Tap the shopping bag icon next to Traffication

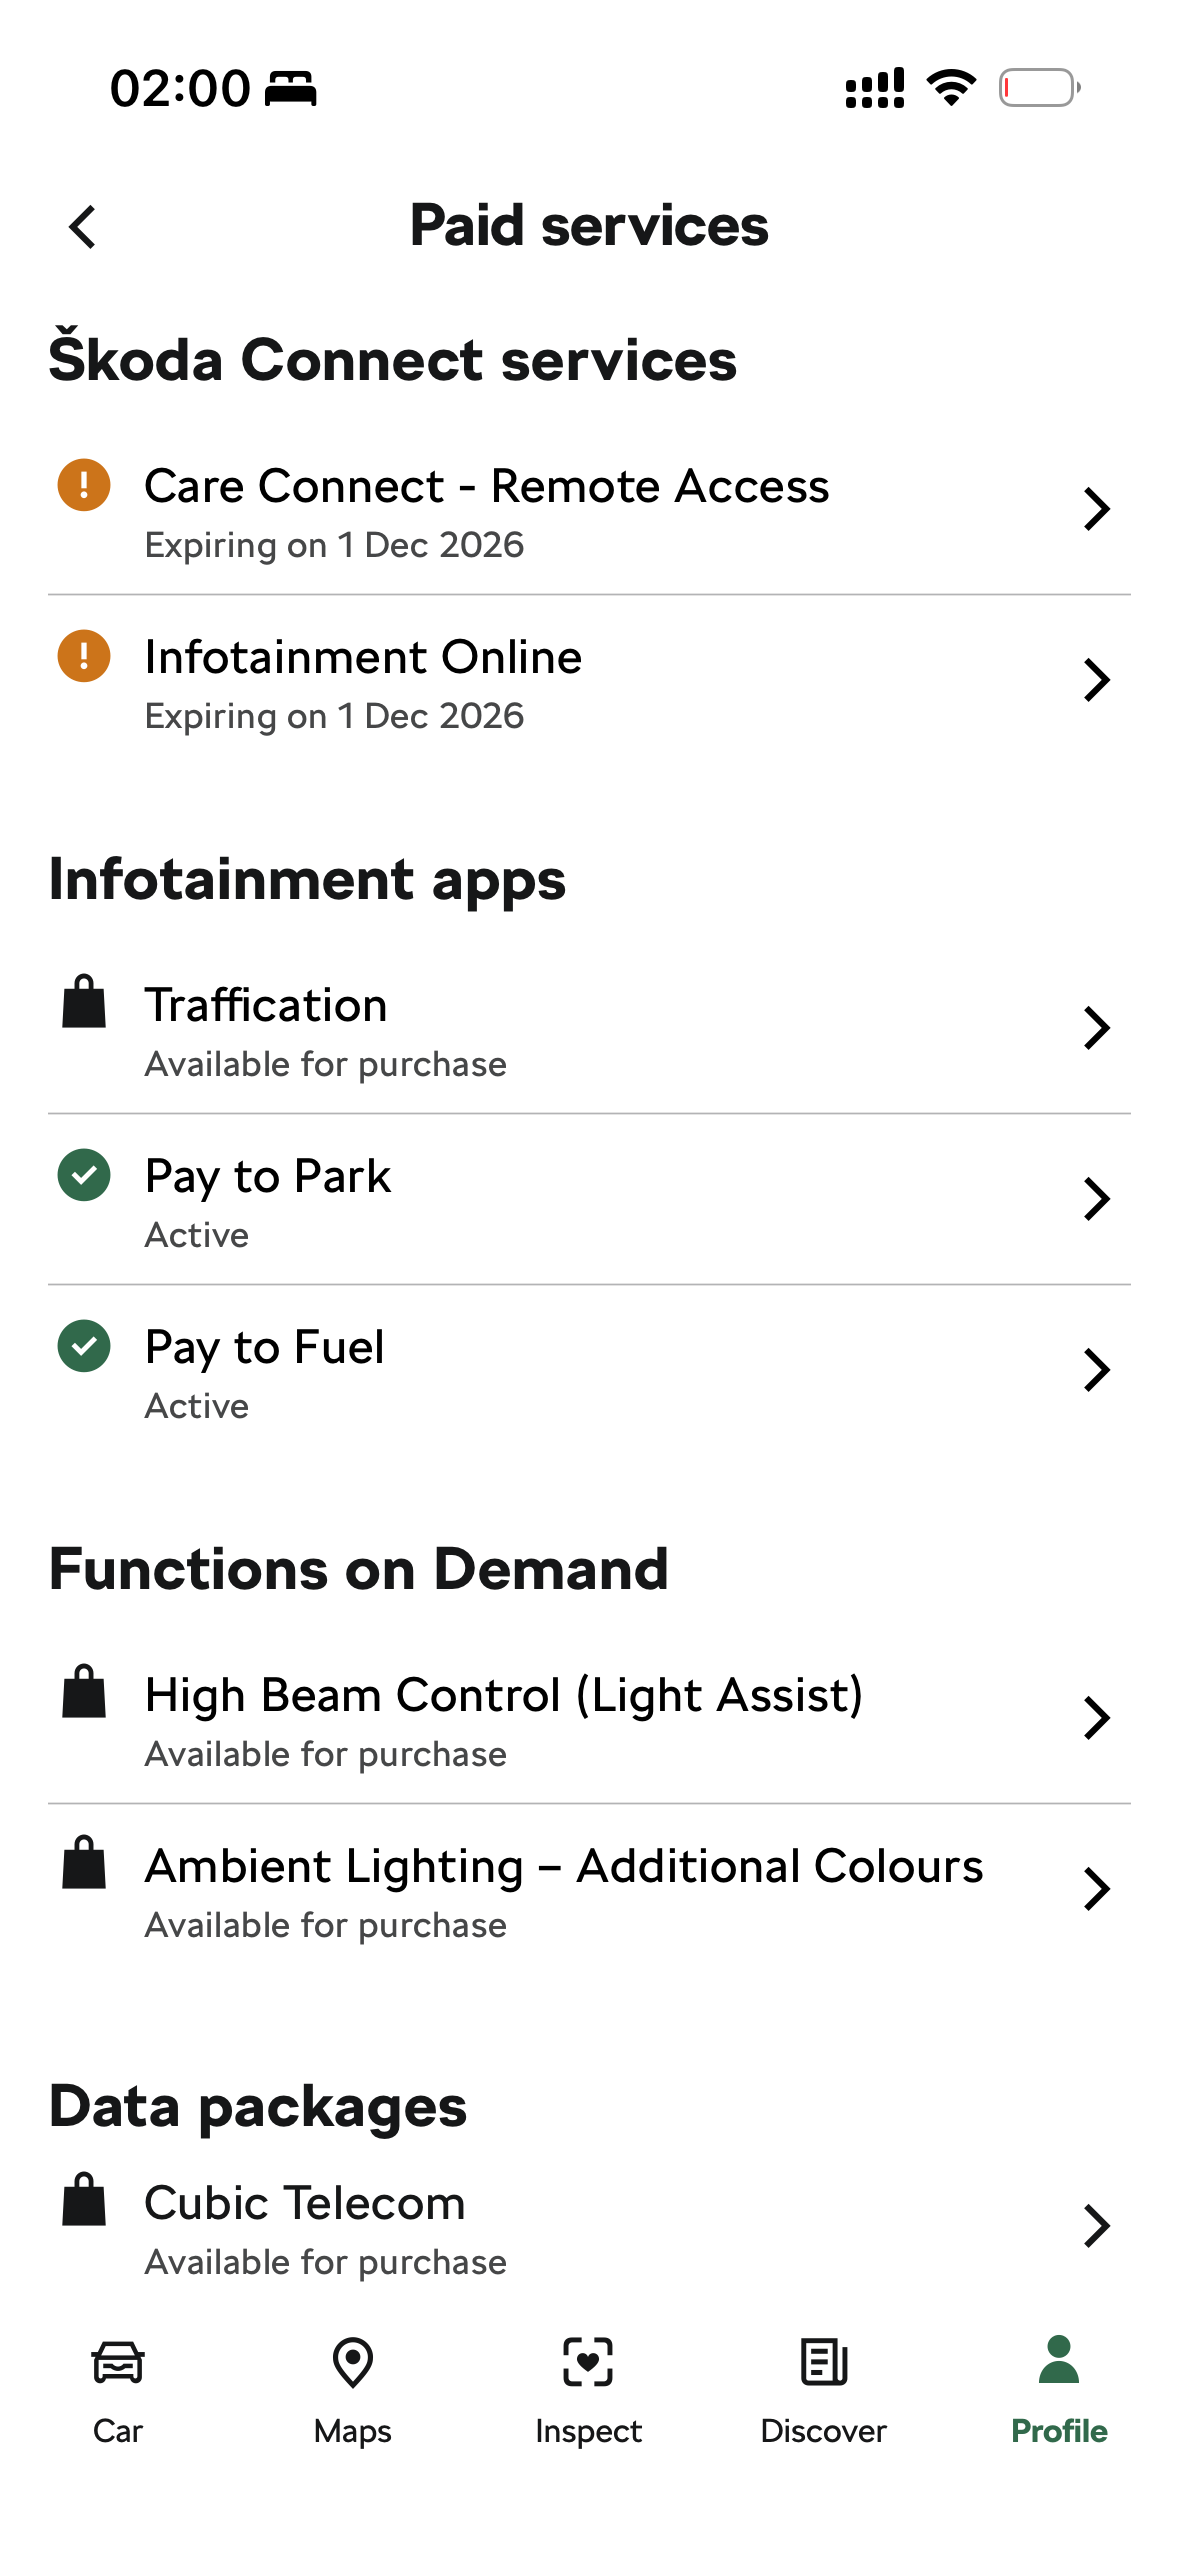pyautogui.click(x=84, y=1001)
